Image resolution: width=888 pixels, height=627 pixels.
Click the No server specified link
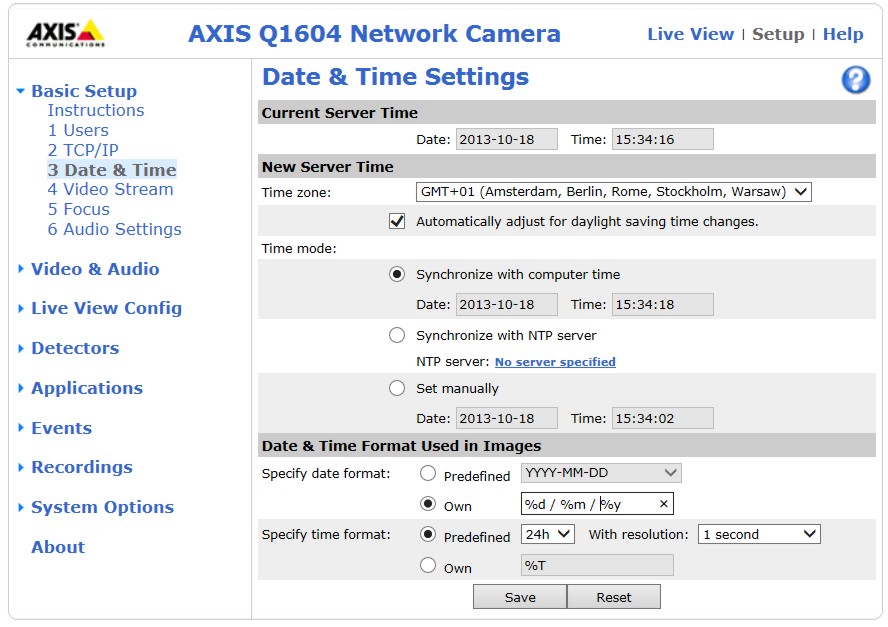[555, 362]
